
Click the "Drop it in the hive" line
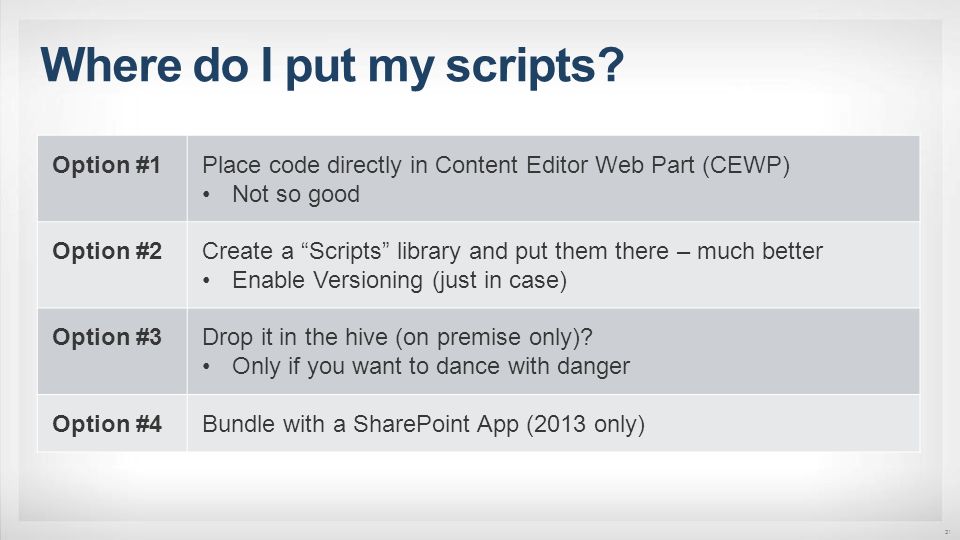tap(397, 337)
